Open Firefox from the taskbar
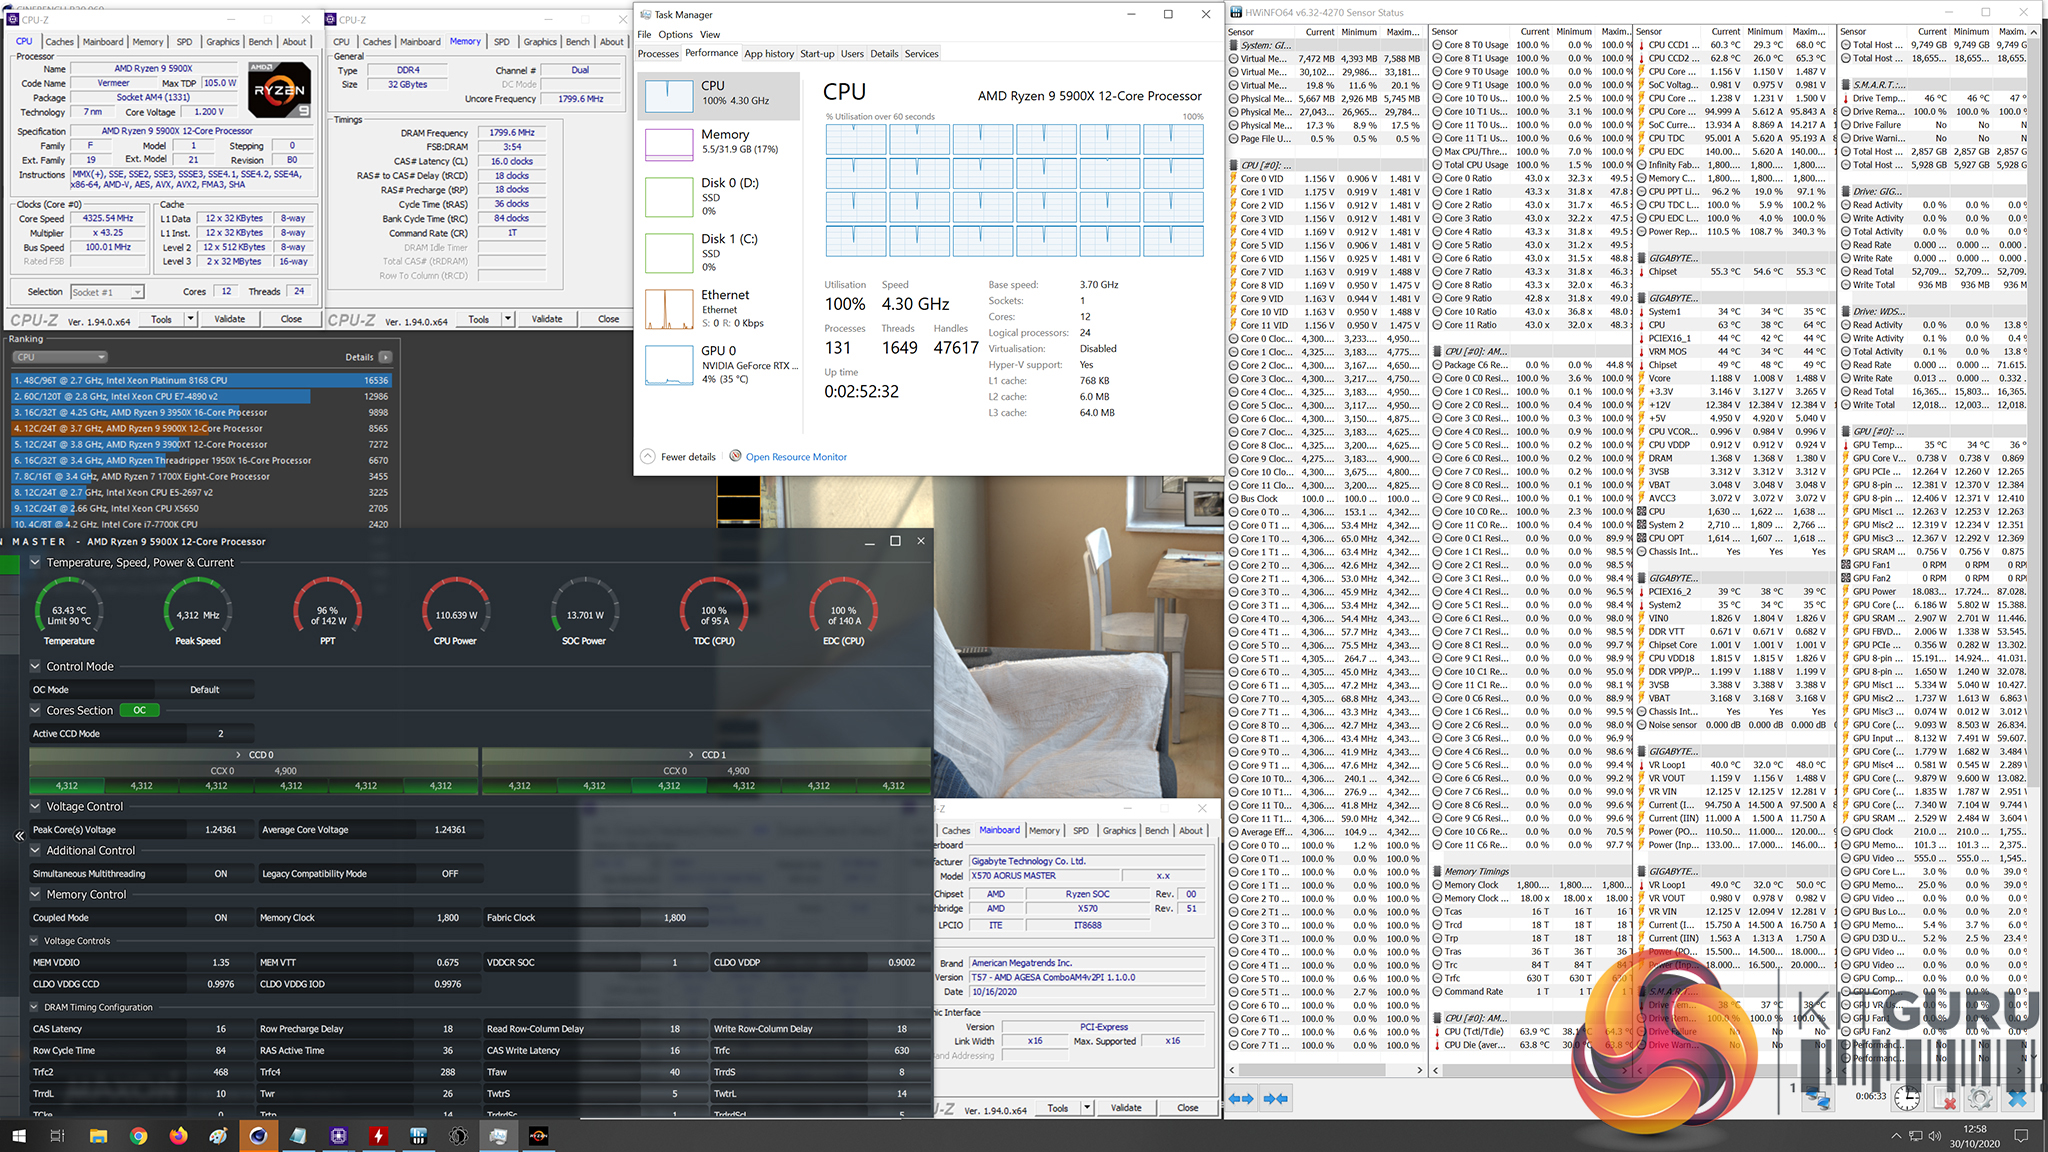The width and height of the screenshot is (2048, 1152). (178, 1136)
